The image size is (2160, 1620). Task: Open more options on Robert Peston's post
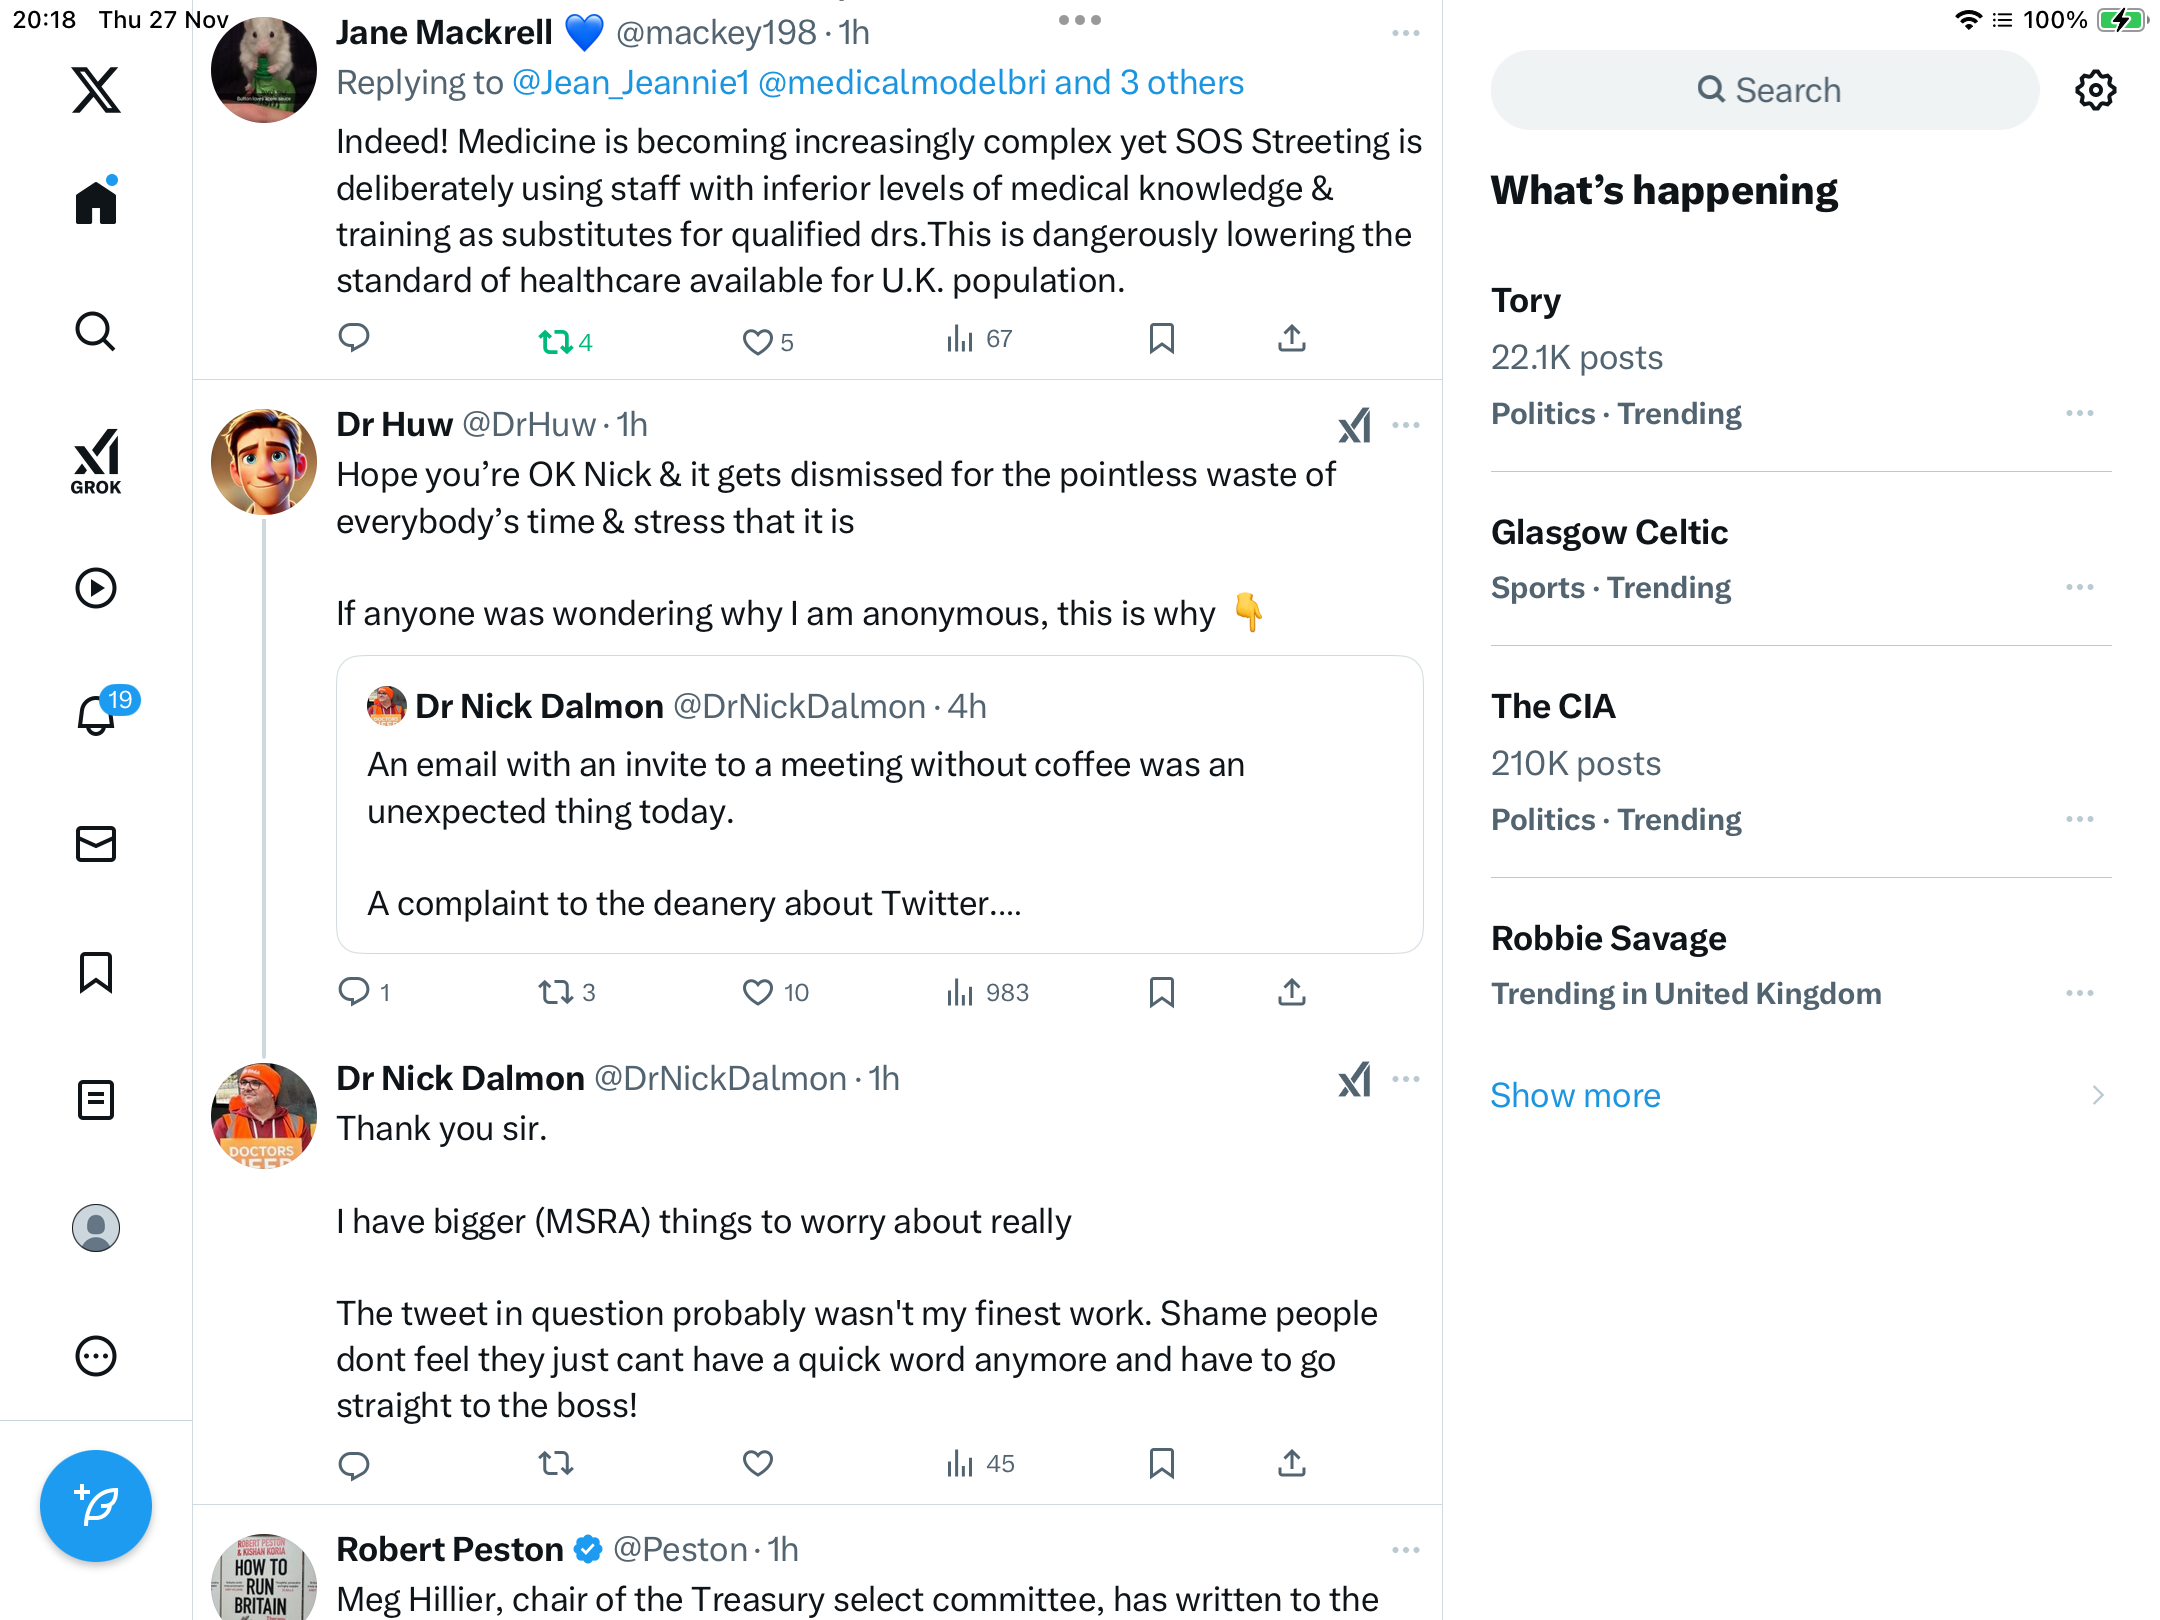click(1405, 1550)
